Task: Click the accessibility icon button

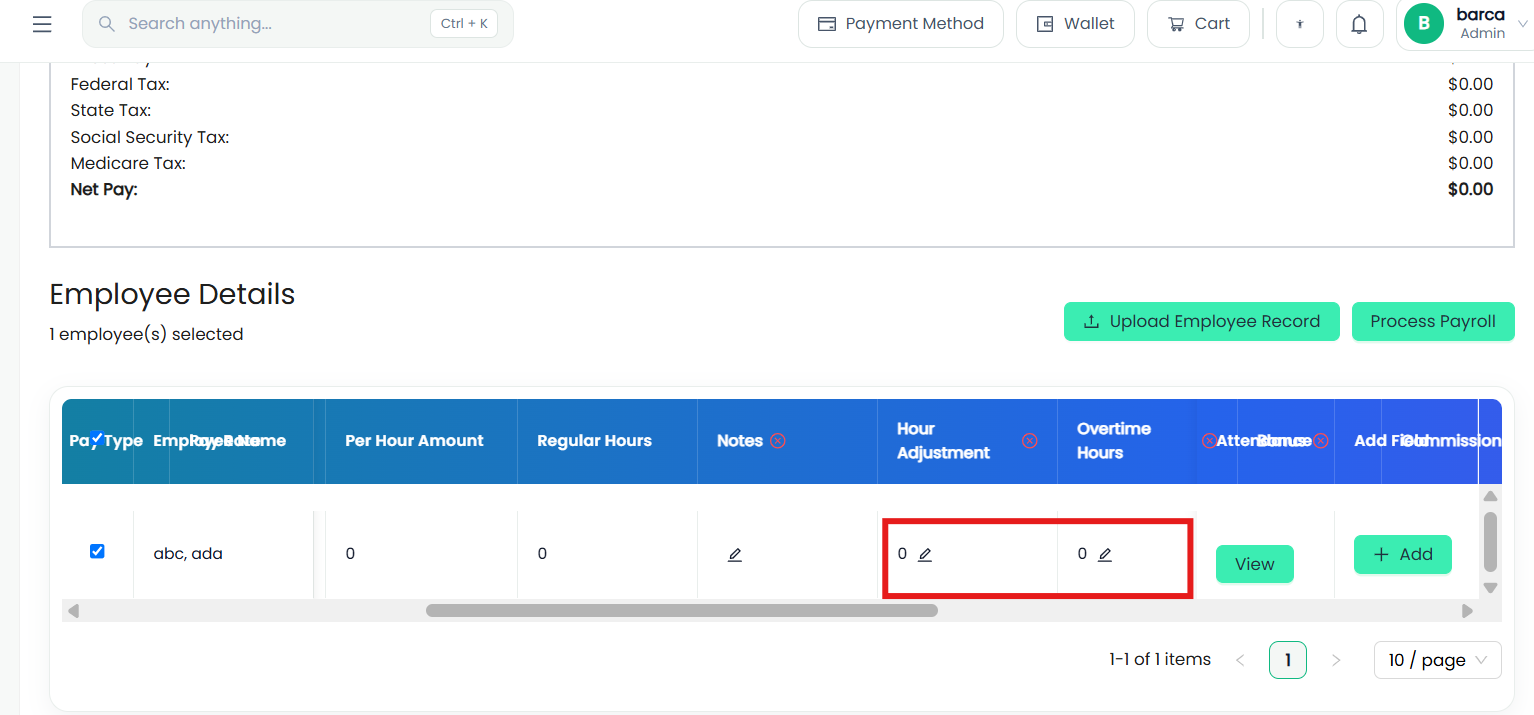Action: click(x=1300, y=24)
